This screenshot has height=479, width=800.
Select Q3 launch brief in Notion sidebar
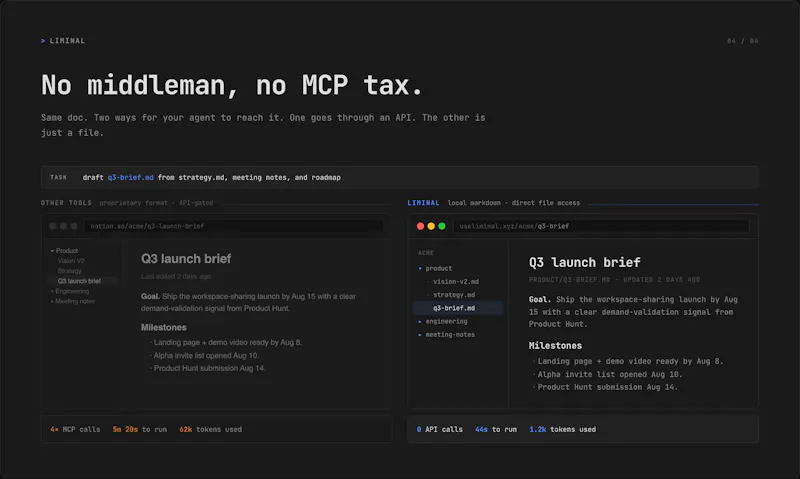point(82,281)
